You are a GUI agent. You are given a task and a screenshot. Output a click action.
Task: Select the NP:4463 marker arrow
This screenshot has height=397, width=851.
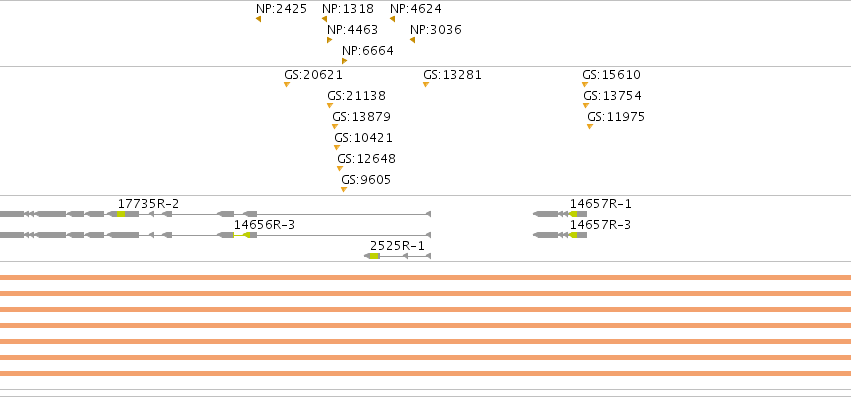click(x=329, y=40)
